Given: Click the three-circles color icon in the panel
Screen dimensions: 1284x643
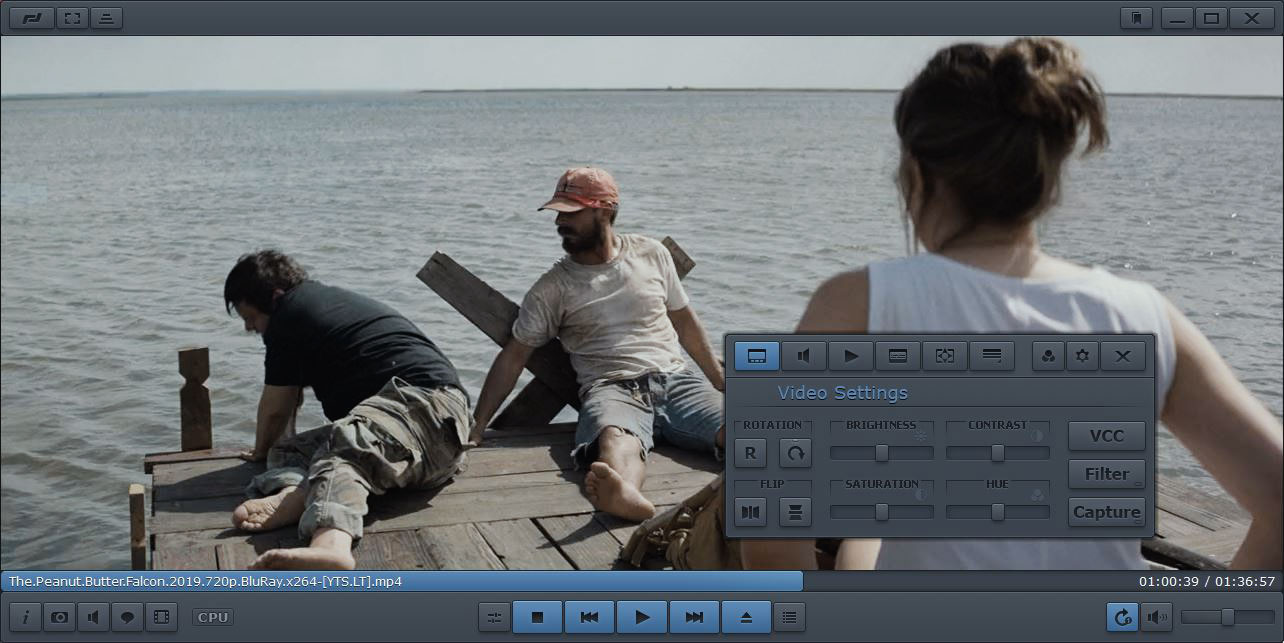Looking at the screenshot, I should point(1048,356).
